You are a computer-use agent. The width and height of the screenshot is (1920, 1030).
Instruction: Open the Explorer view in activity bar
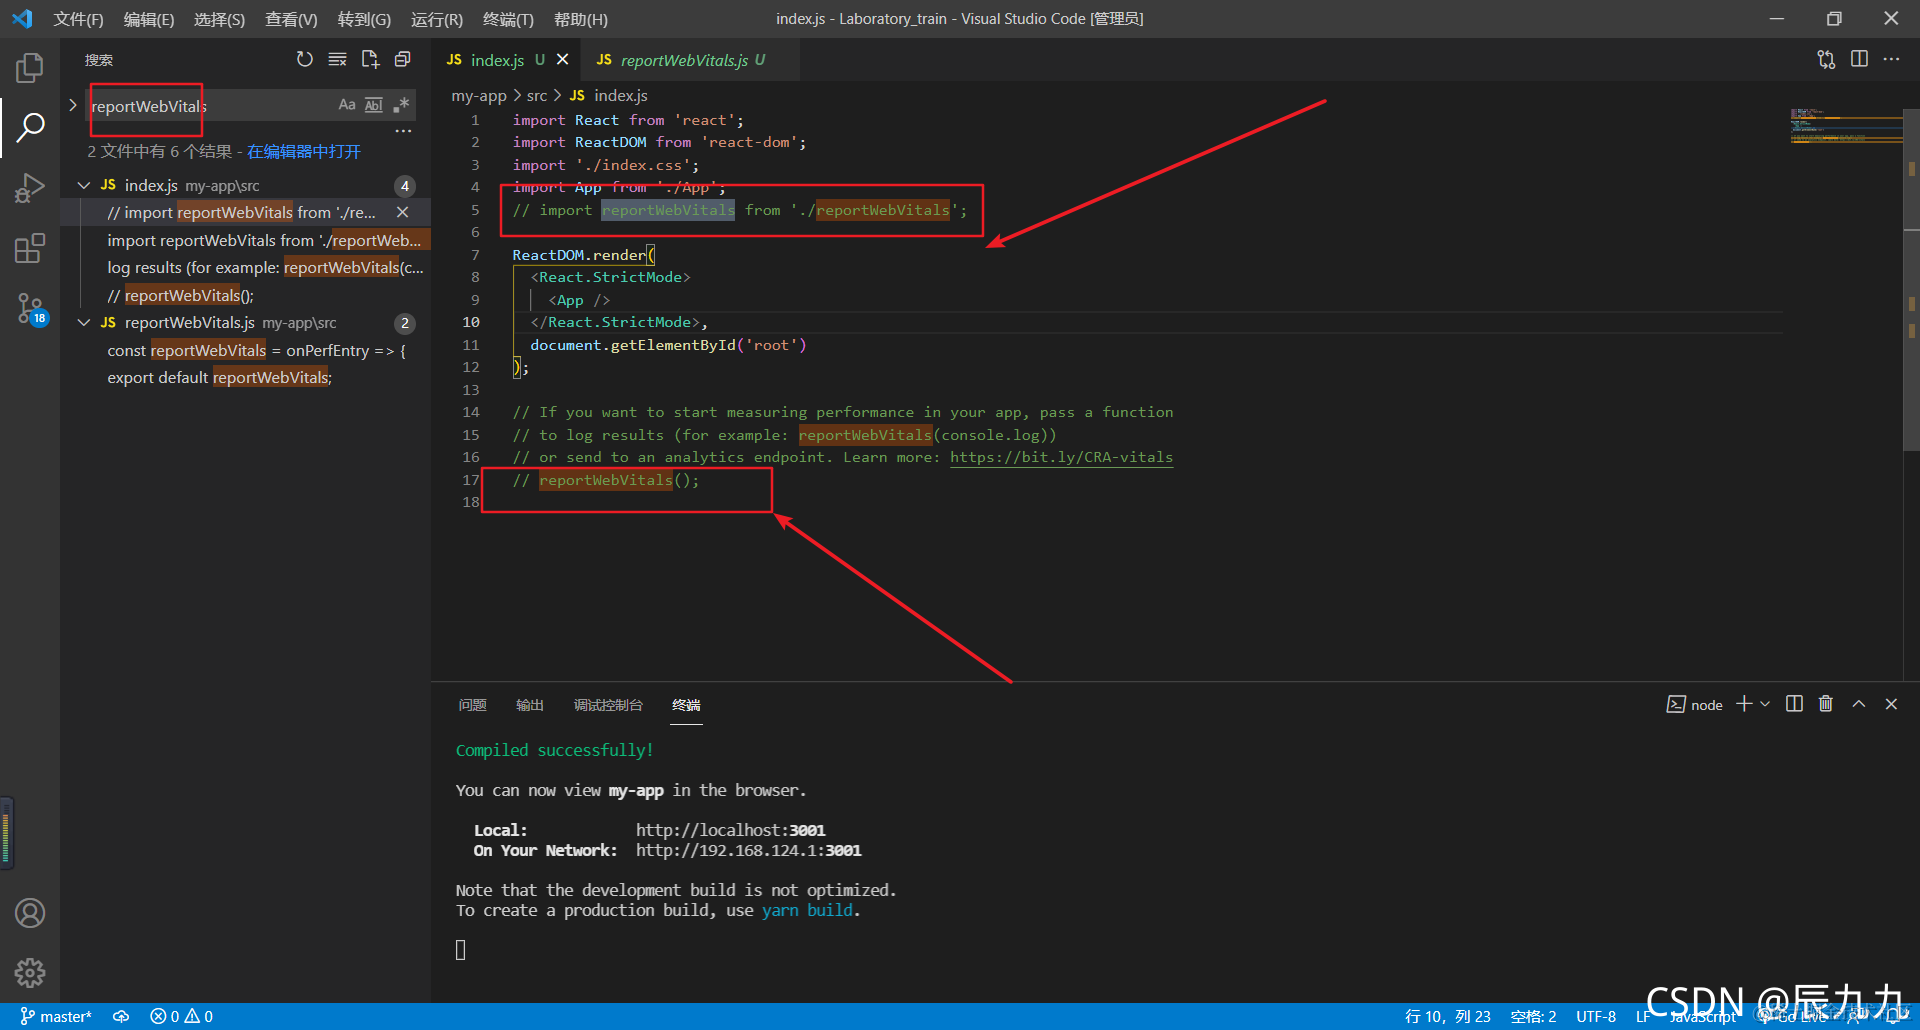pyautogui.click(x=30, y=68)
